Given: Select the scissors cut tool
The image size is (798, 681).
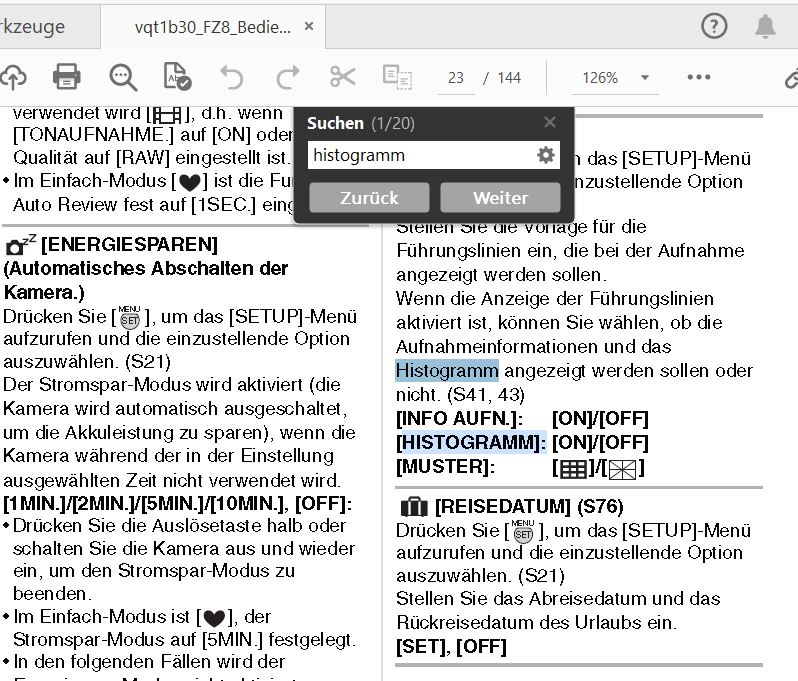Looking at the screenshot, I should coord(343,77).
